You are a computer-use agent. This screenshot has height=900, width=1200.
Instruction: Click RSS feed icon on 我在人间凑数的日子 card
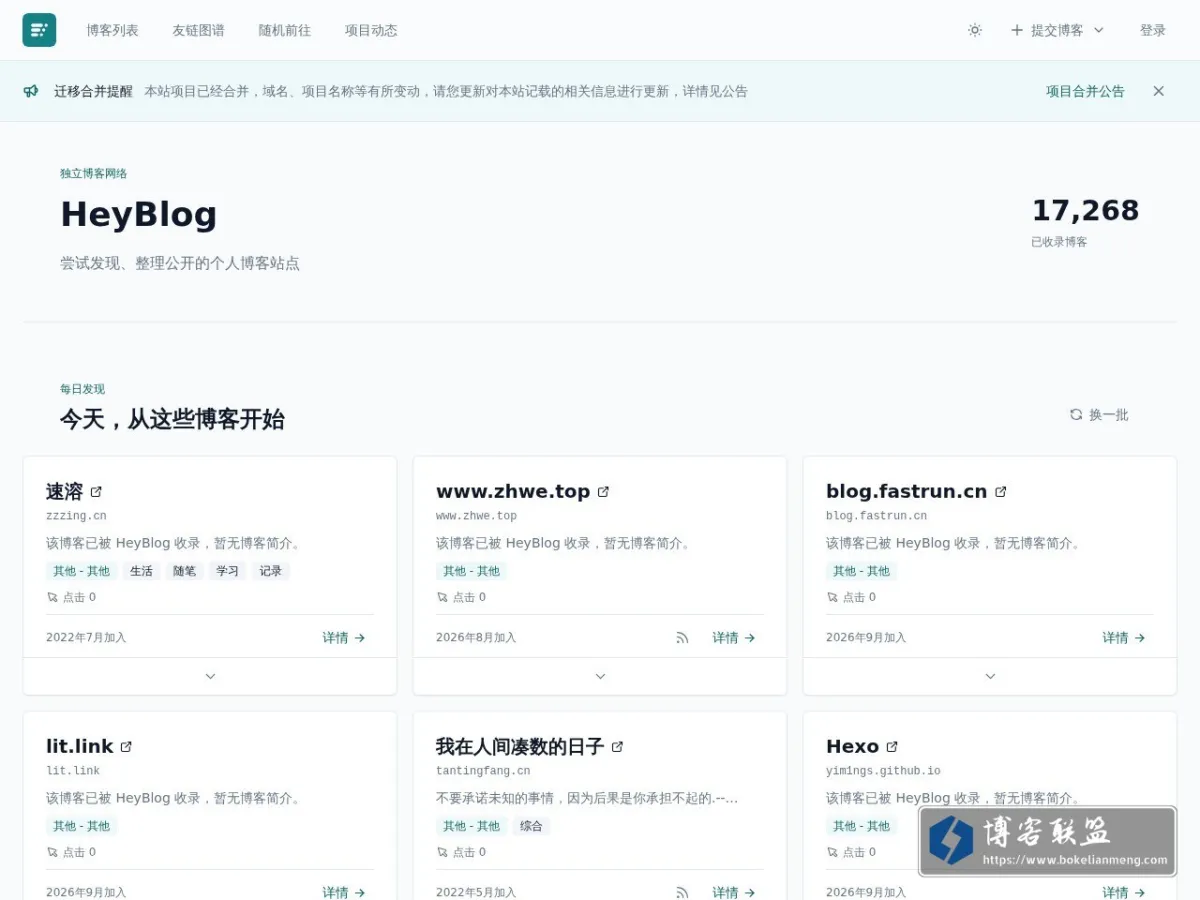[x=682, y=892]
